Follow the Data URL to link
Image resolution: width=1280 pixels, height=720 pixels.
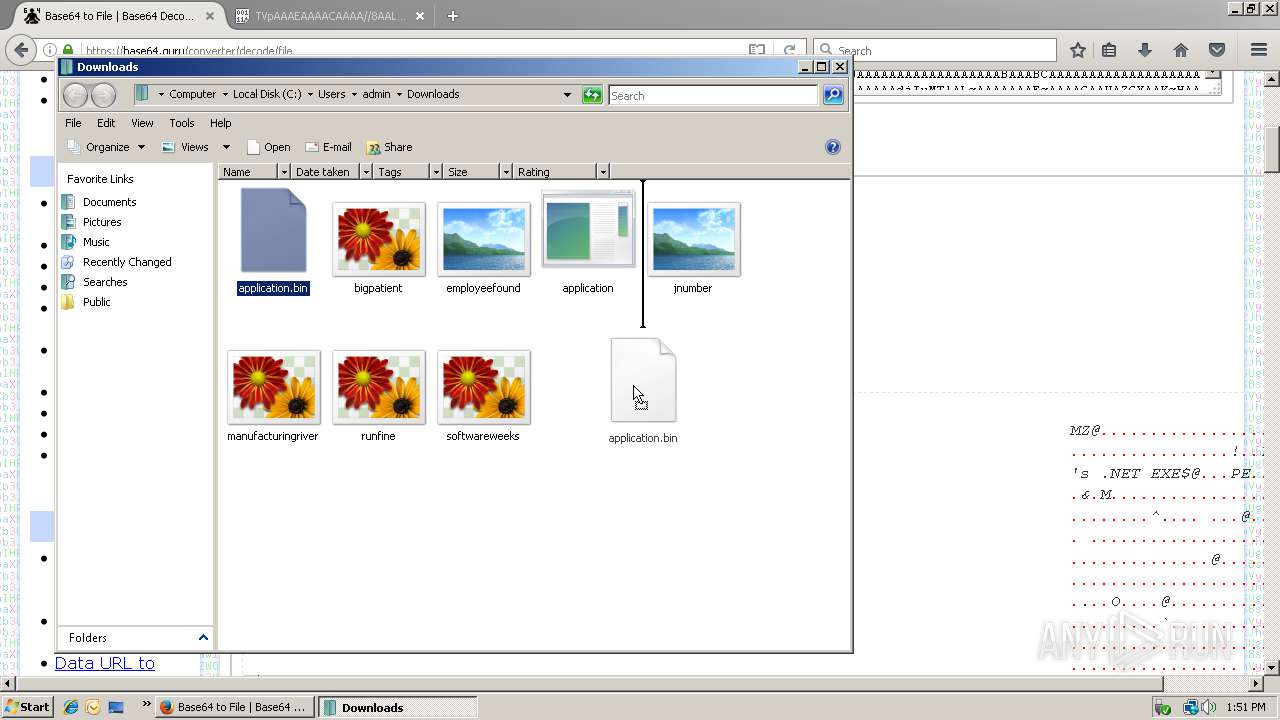click(x=104, y=663)
